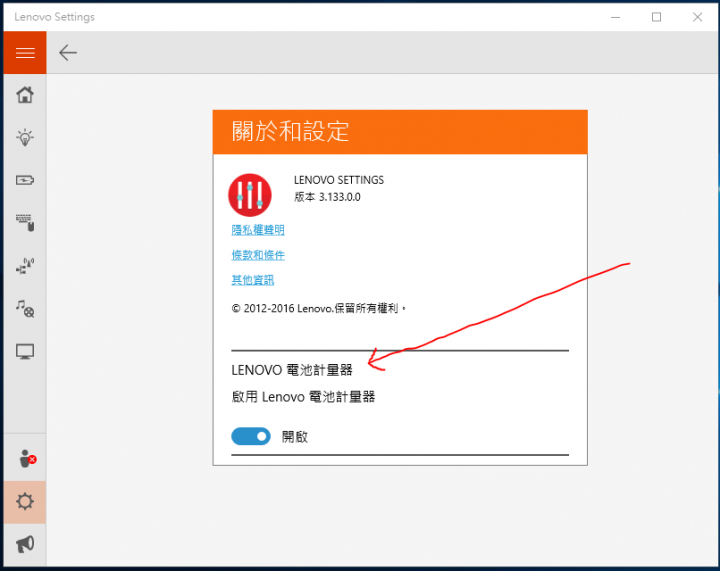Open the audio and media section
The height and width of the screenshot is (571, 720).
click(25, 308)
